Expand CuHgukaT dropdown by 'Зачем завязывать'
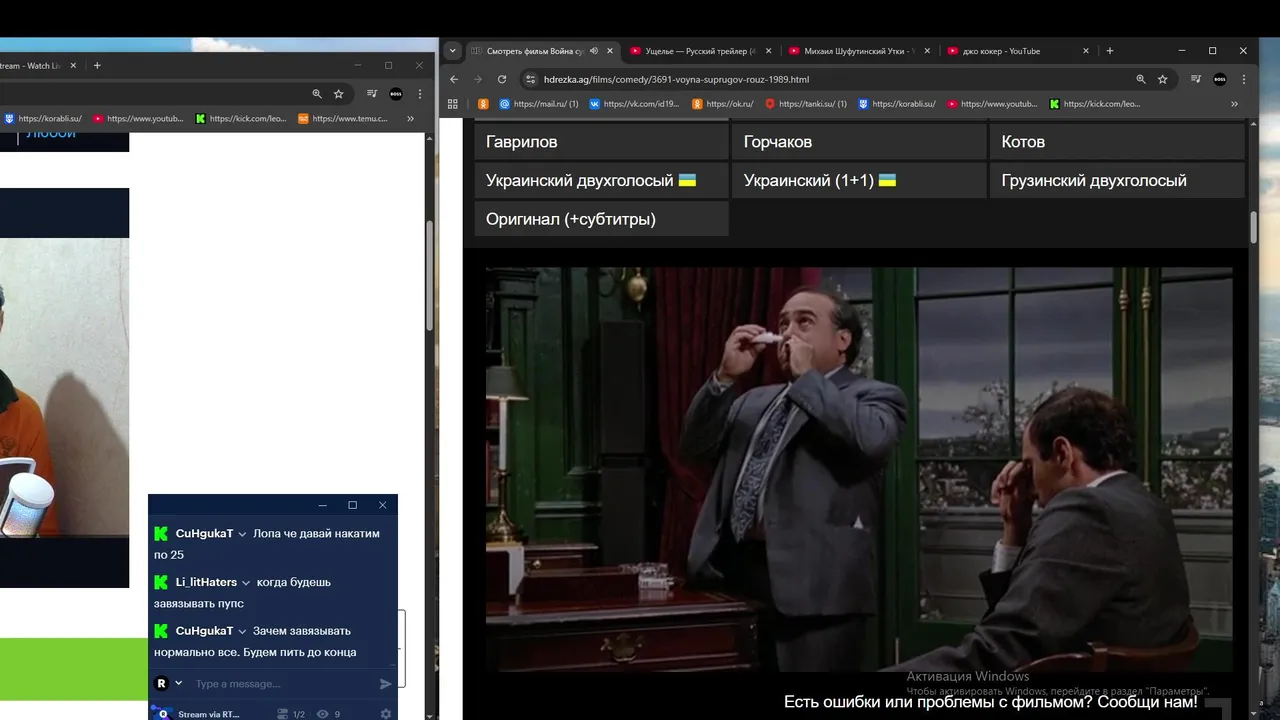The image size is (1280, 720). (x=242, y=632)
